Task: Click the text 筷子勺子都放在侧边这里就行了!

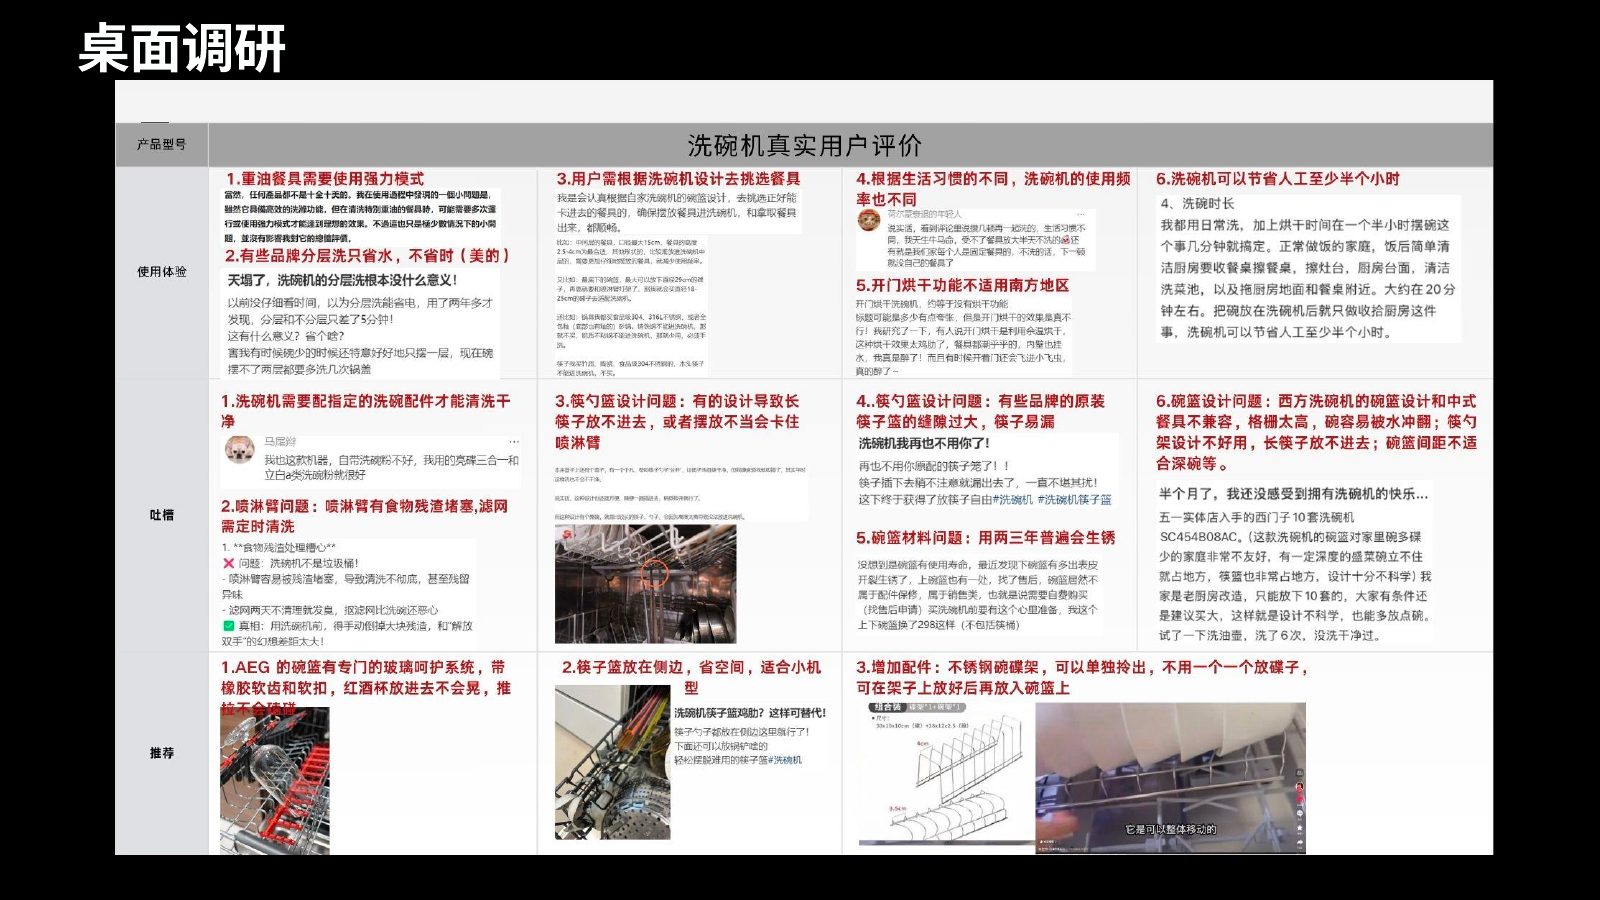Action: [742, 732]
